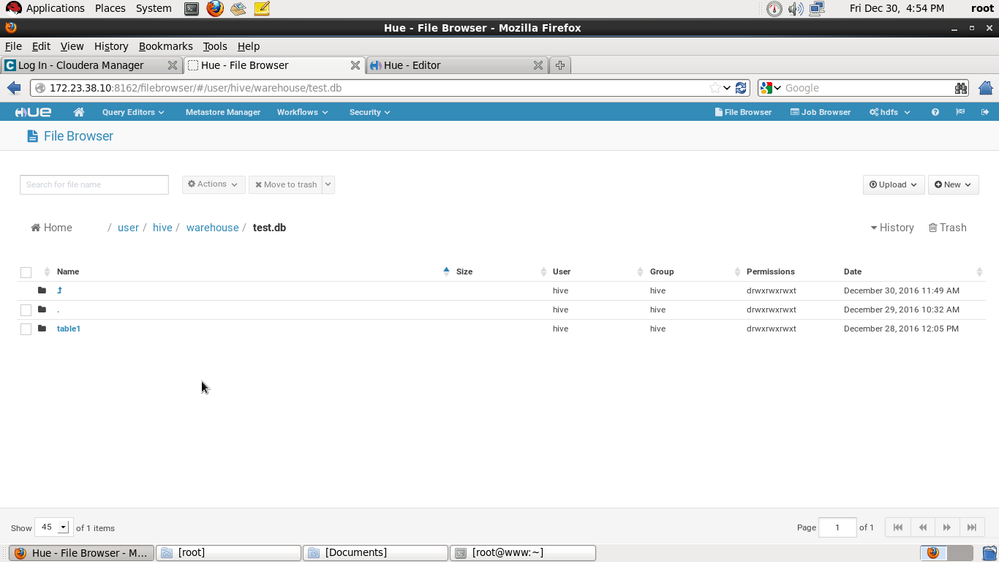Open the Actions dropdown
This screenshot has width=999, height=562.
coord(213,184)
